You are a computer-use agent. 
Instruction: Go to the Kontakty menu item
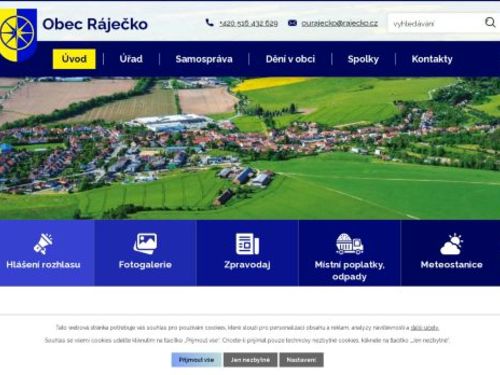tap(432, 59)
